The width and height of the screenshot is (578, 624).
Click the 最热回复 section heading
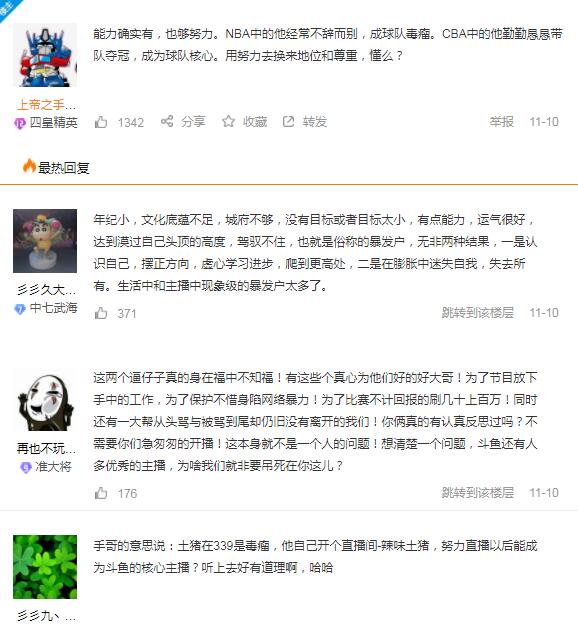(x=64, y=168)
